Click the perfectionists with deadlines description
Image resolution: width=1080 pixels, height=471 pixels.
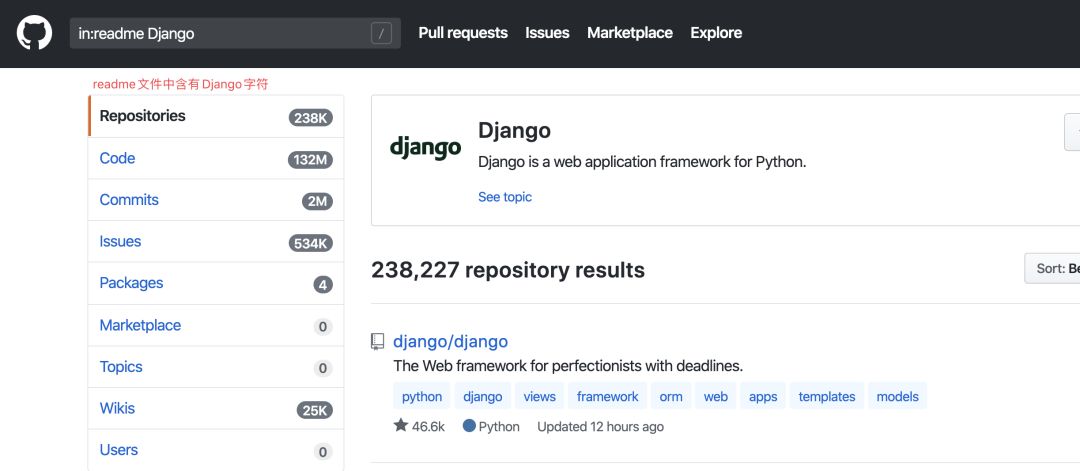(568, 366)
